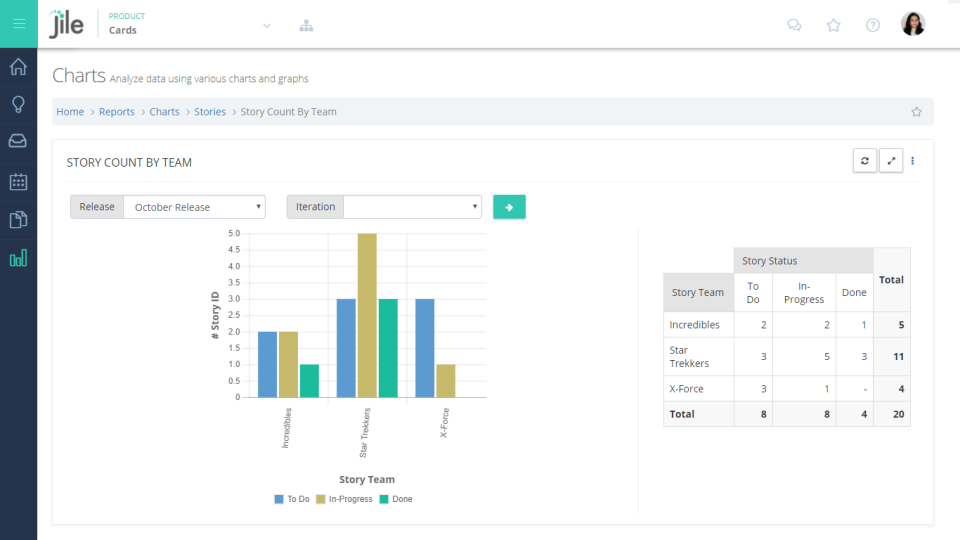This screenshot has width=960, height=540.
Task: Click the Star Trekkers Done green bar
Action: click(x=388, y=348)
